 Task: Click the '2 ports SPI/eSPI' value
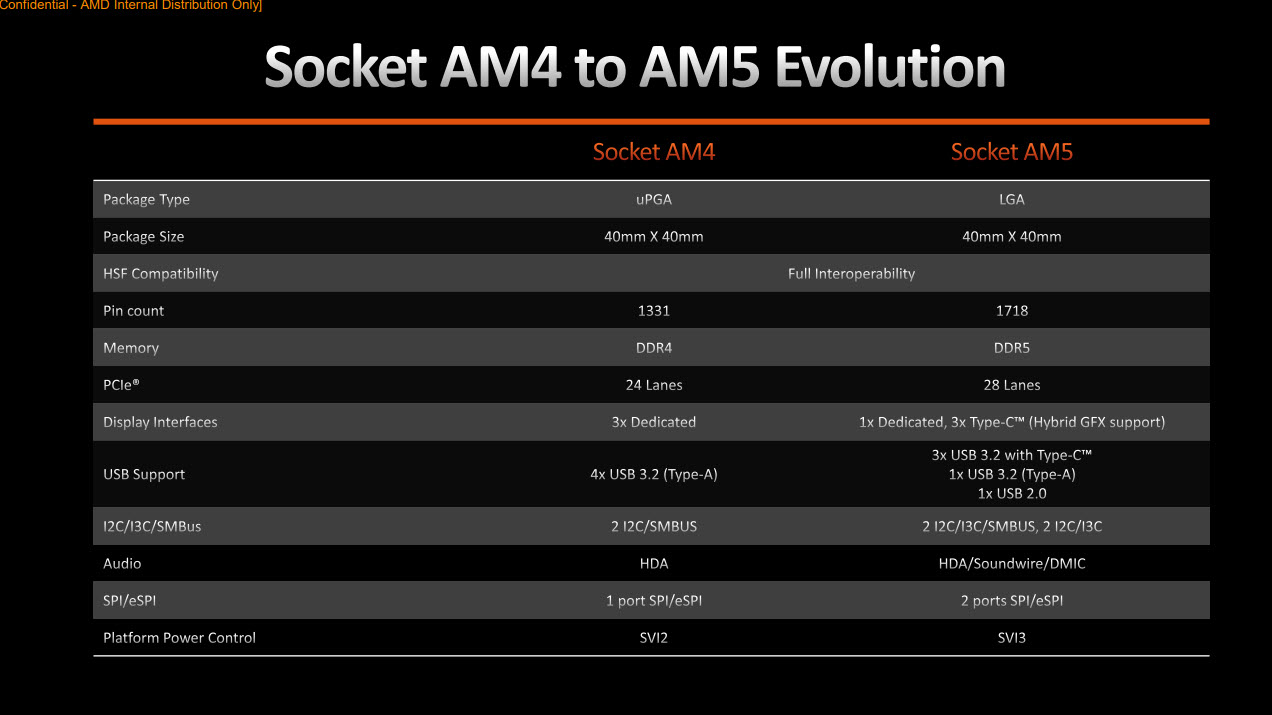1012,601
